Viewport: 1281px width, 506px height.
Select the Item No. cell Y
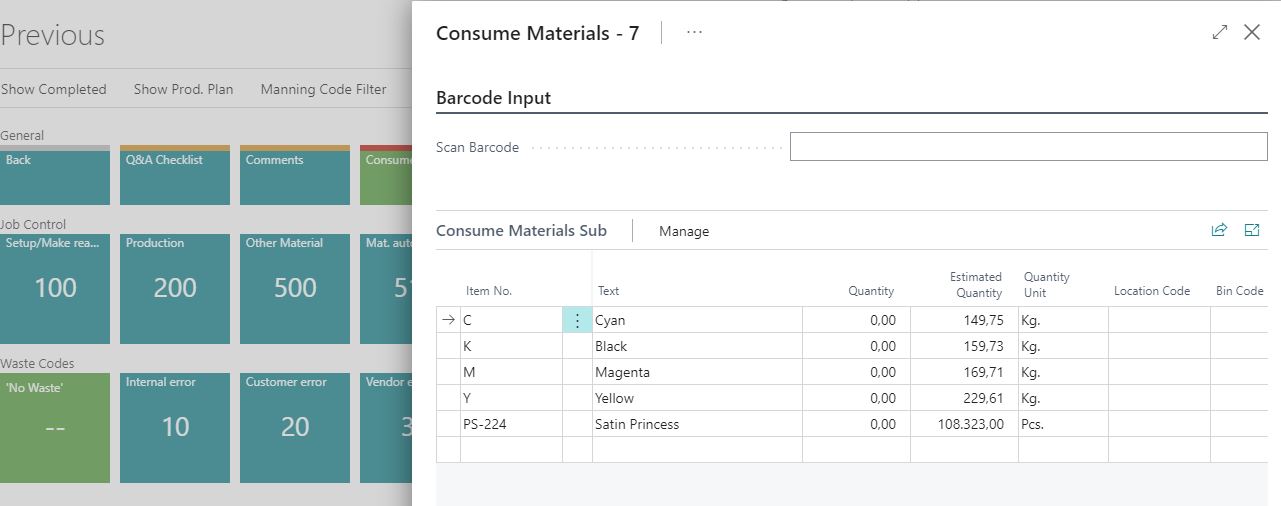pos(511,398)
